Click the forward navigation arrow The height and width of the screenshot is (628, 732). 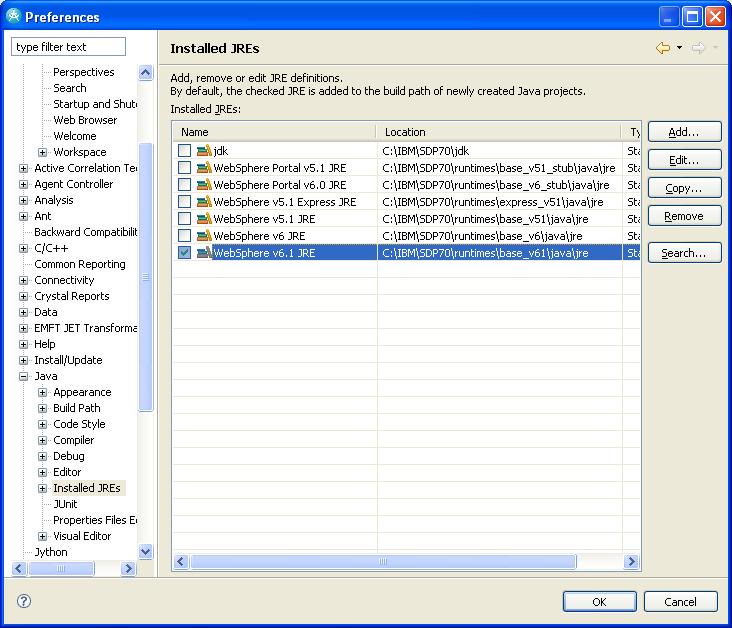click(x=698, y=48)
